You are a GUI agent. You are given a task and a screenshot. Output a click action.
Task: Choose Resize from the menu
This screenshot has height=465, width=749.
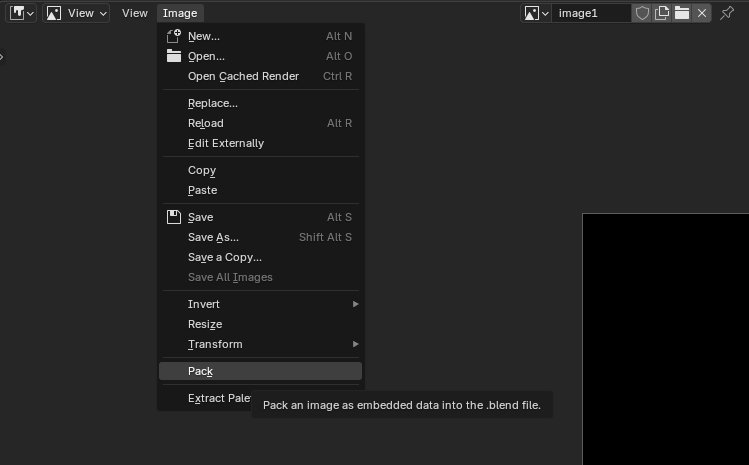[x=260, y=324]
